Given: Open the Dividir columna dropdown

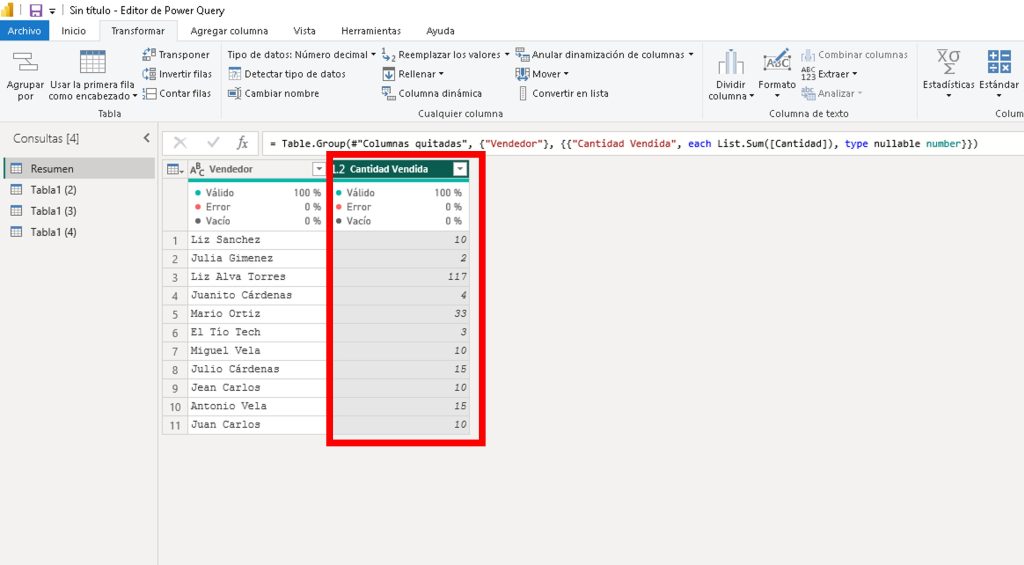Looking at the screenshot, I should pos(730,91).
